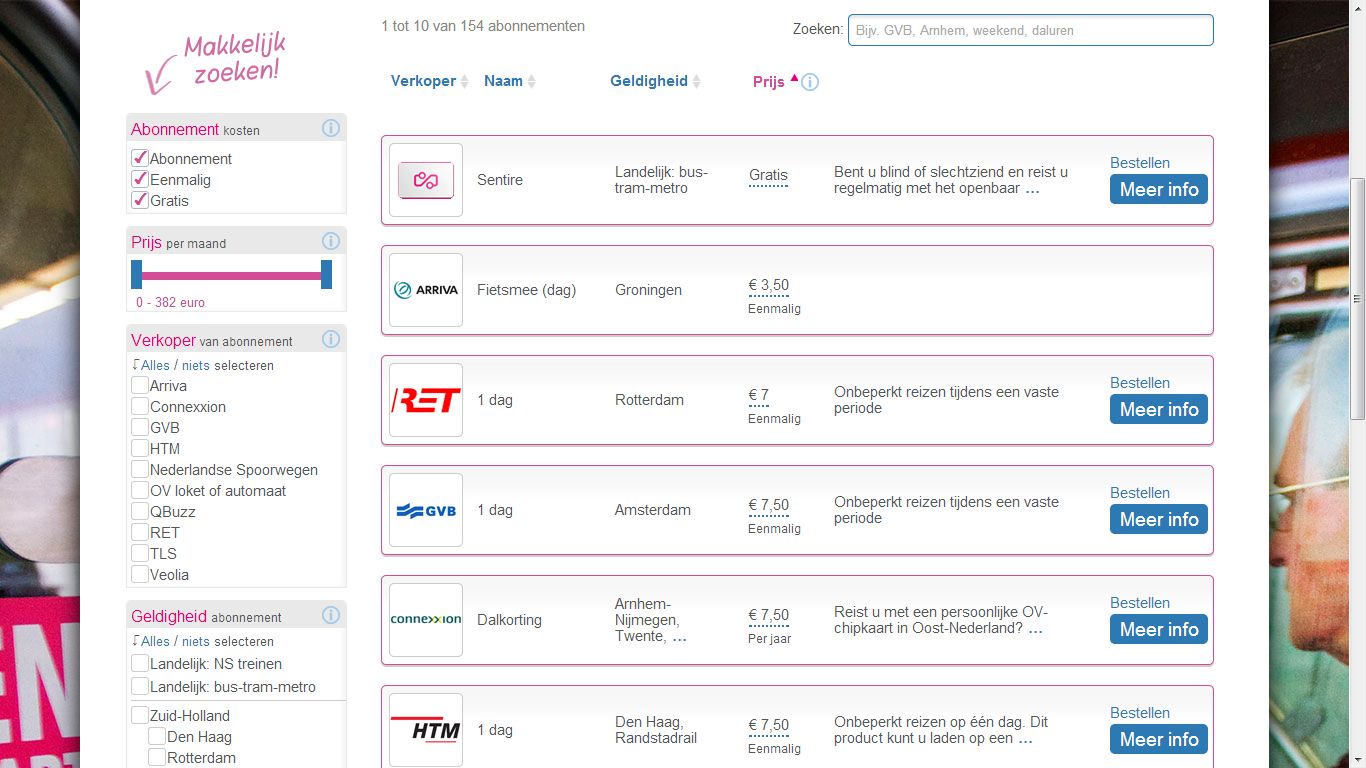This screenshot has height=768, width=1366.
Task: Sort results by Geldigheid column
Action: pos(649,81)
